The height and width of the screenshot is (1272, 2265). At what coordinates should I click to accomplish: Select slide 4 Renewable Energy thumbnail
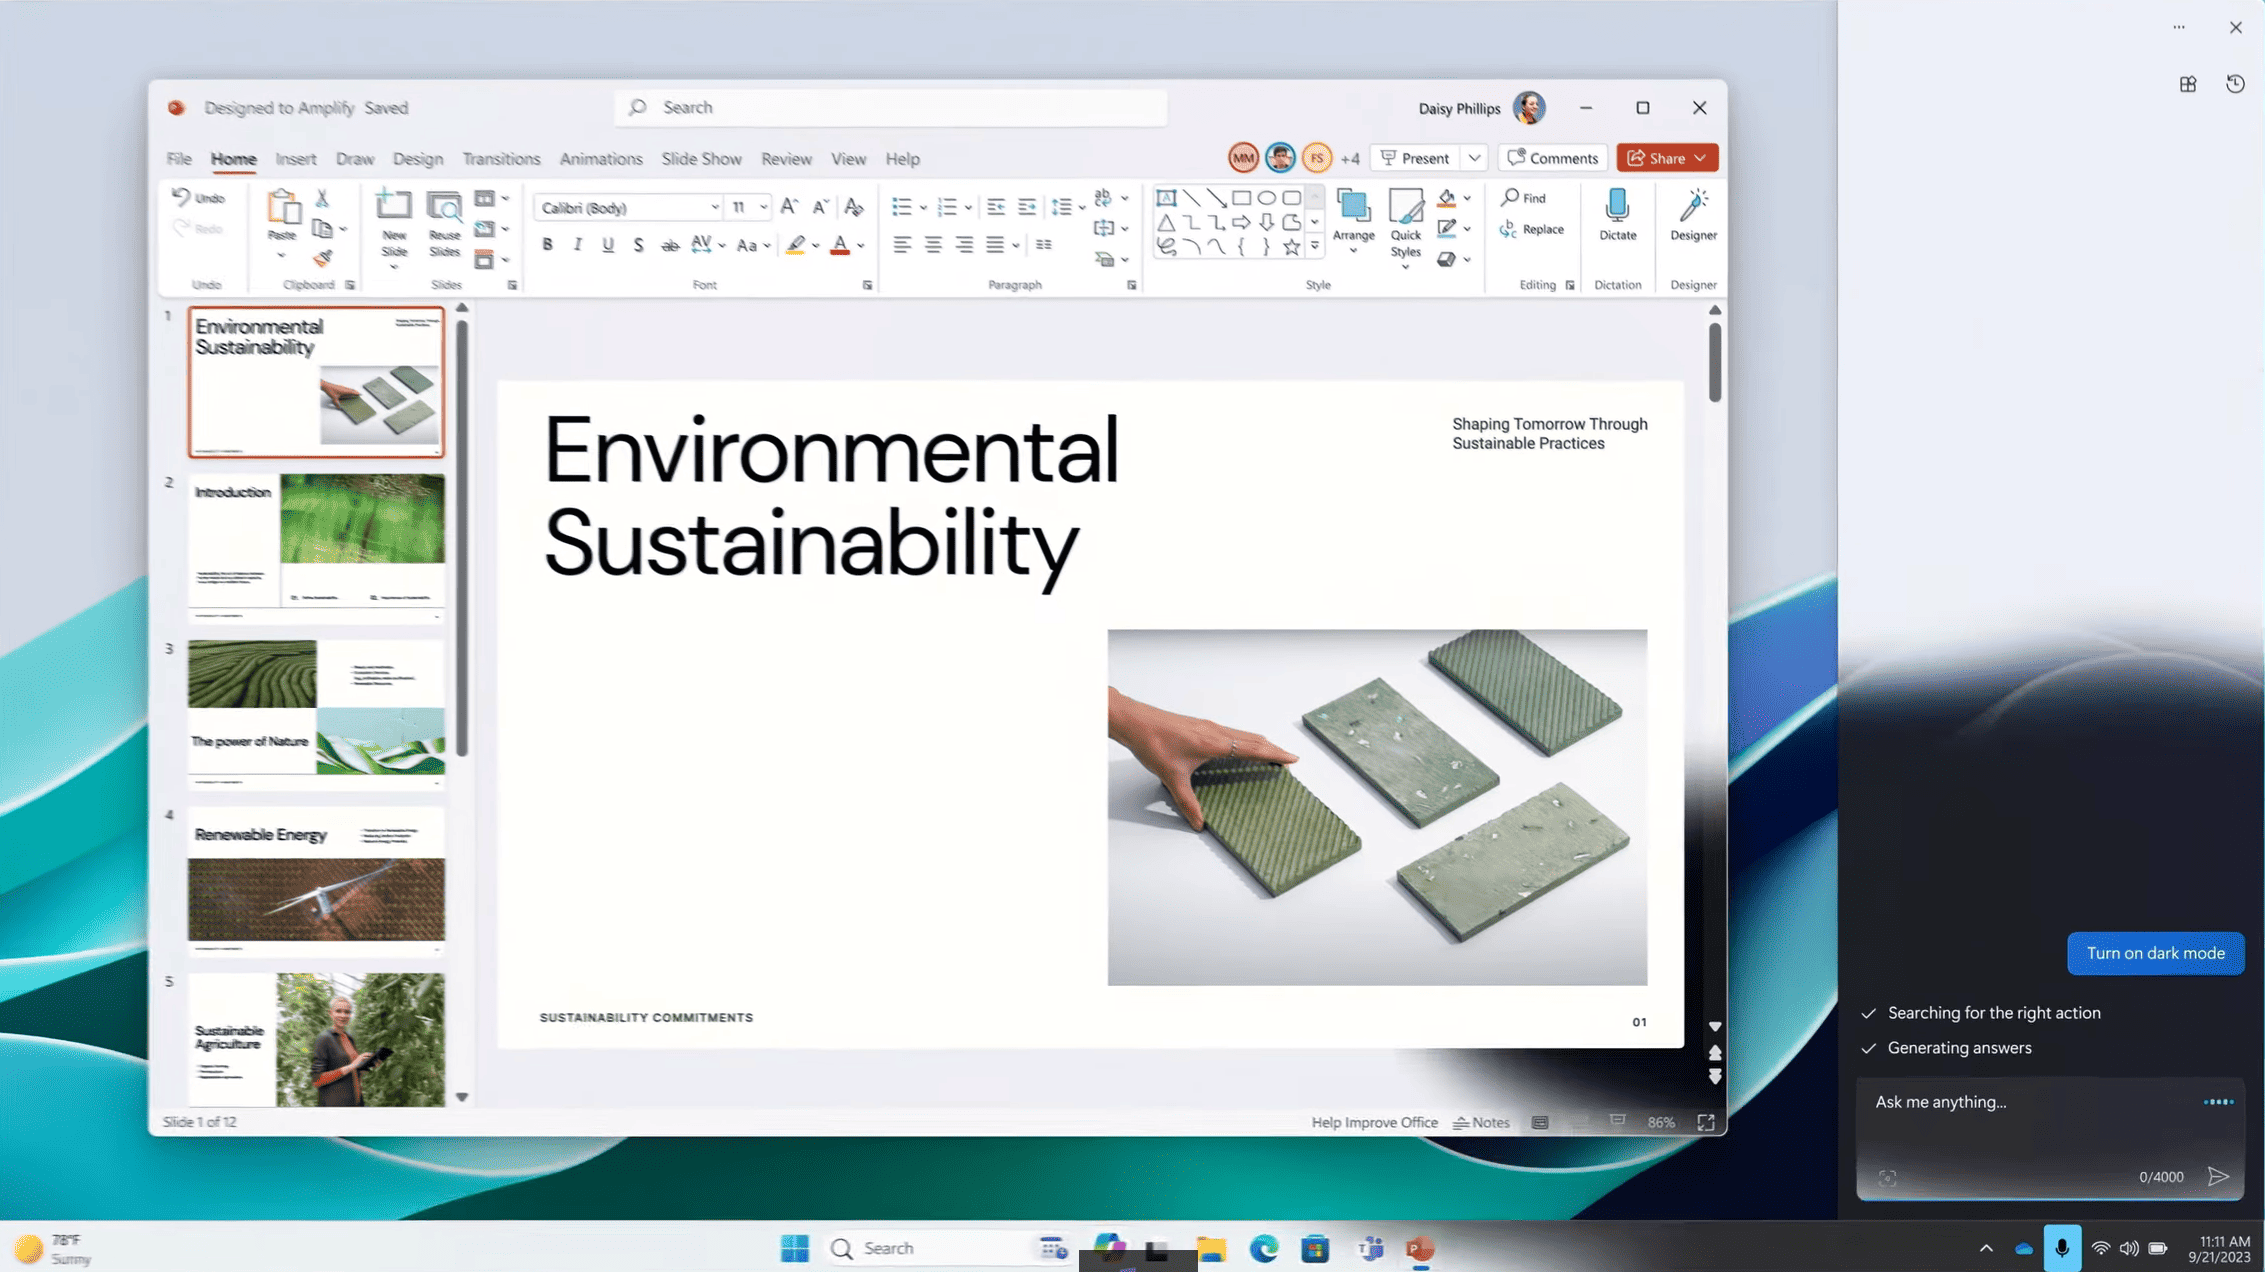[x=316, y=880]
